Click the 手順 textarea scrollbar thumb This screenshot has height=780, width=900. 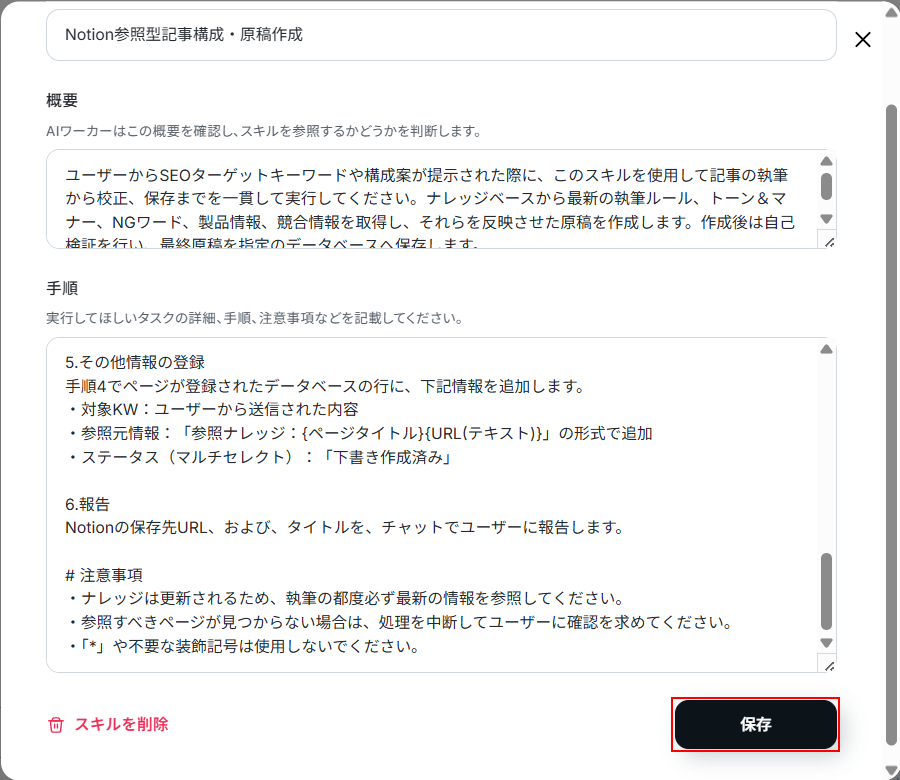pos(827,592)
